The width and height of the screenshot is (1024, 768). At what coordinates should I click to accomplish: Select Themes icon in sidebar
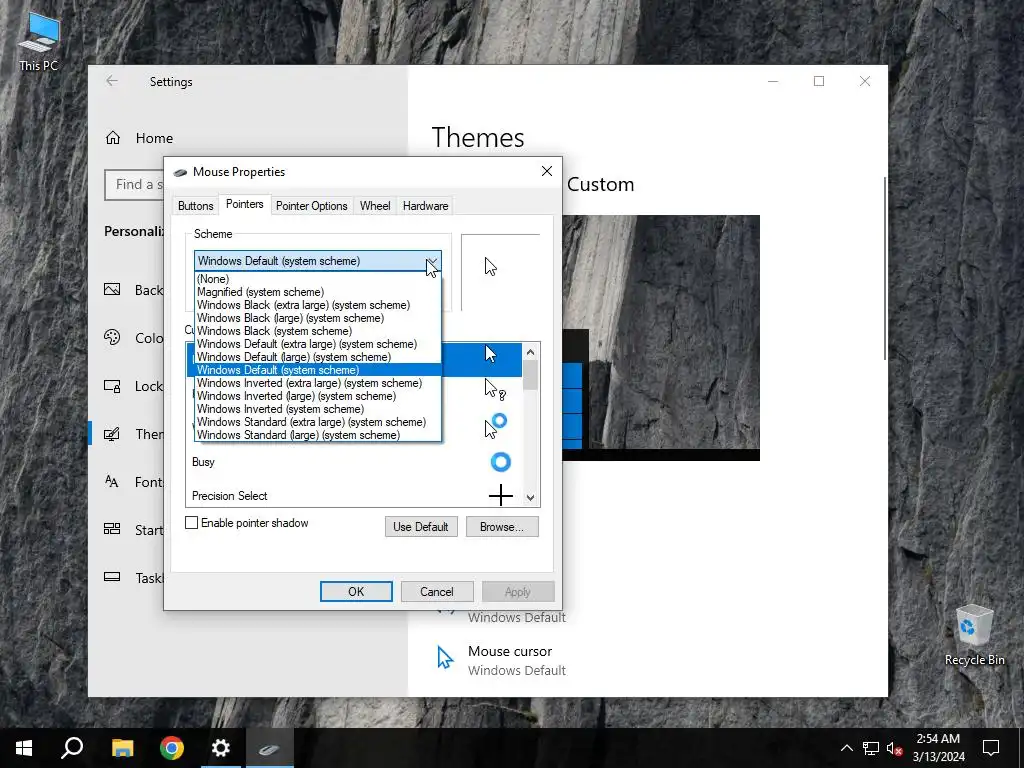pos(112,434)
